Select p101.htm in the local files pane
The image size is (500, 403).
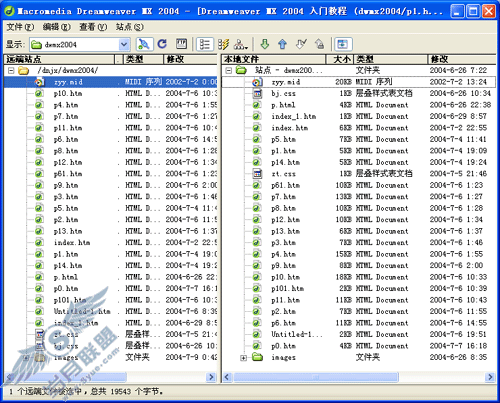point(287,288)
